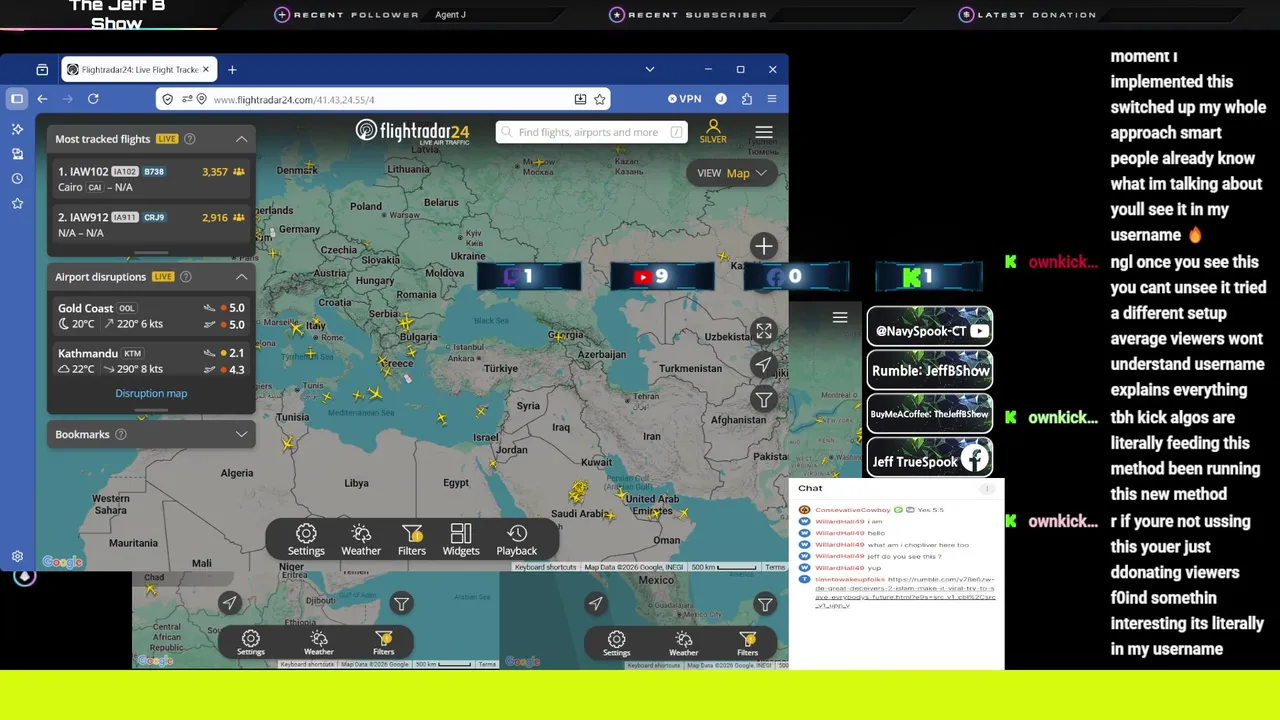Open the round map filter funnel button
Screen dimensions: 1280x720
(764, 399)
